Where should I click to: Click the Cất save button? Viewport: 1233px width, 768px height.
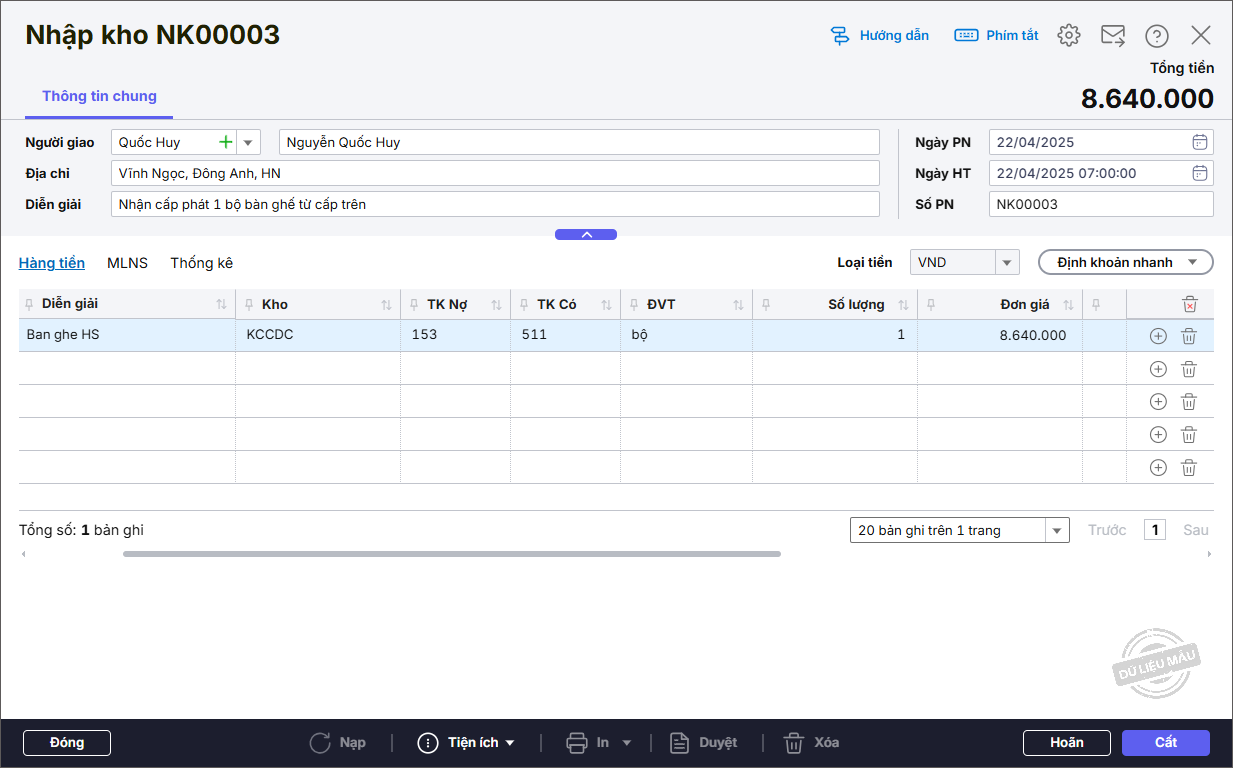(1165, 743)
